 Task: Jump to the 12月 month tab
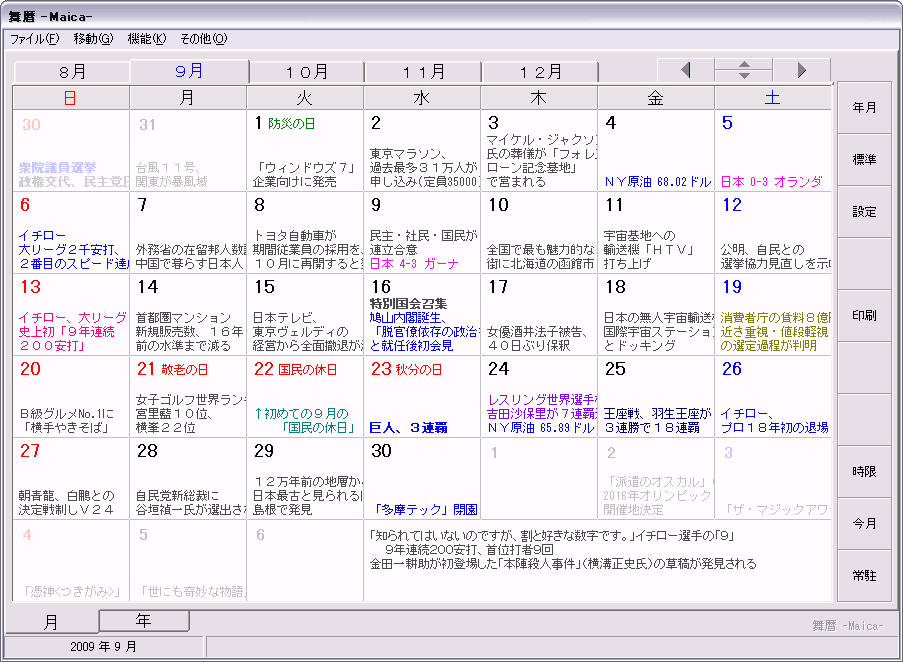540,72
